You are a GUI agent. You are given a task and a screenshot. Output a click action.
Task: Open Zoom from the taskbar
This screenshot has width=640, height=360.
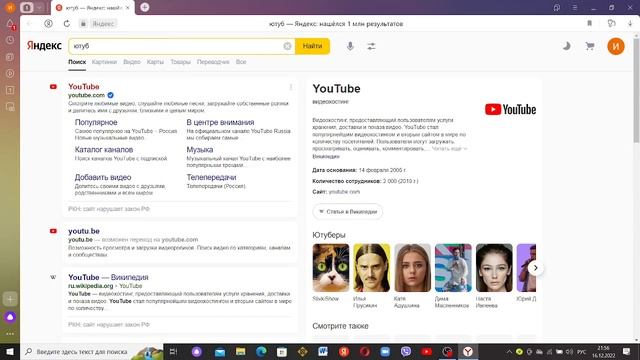(385, 351)
